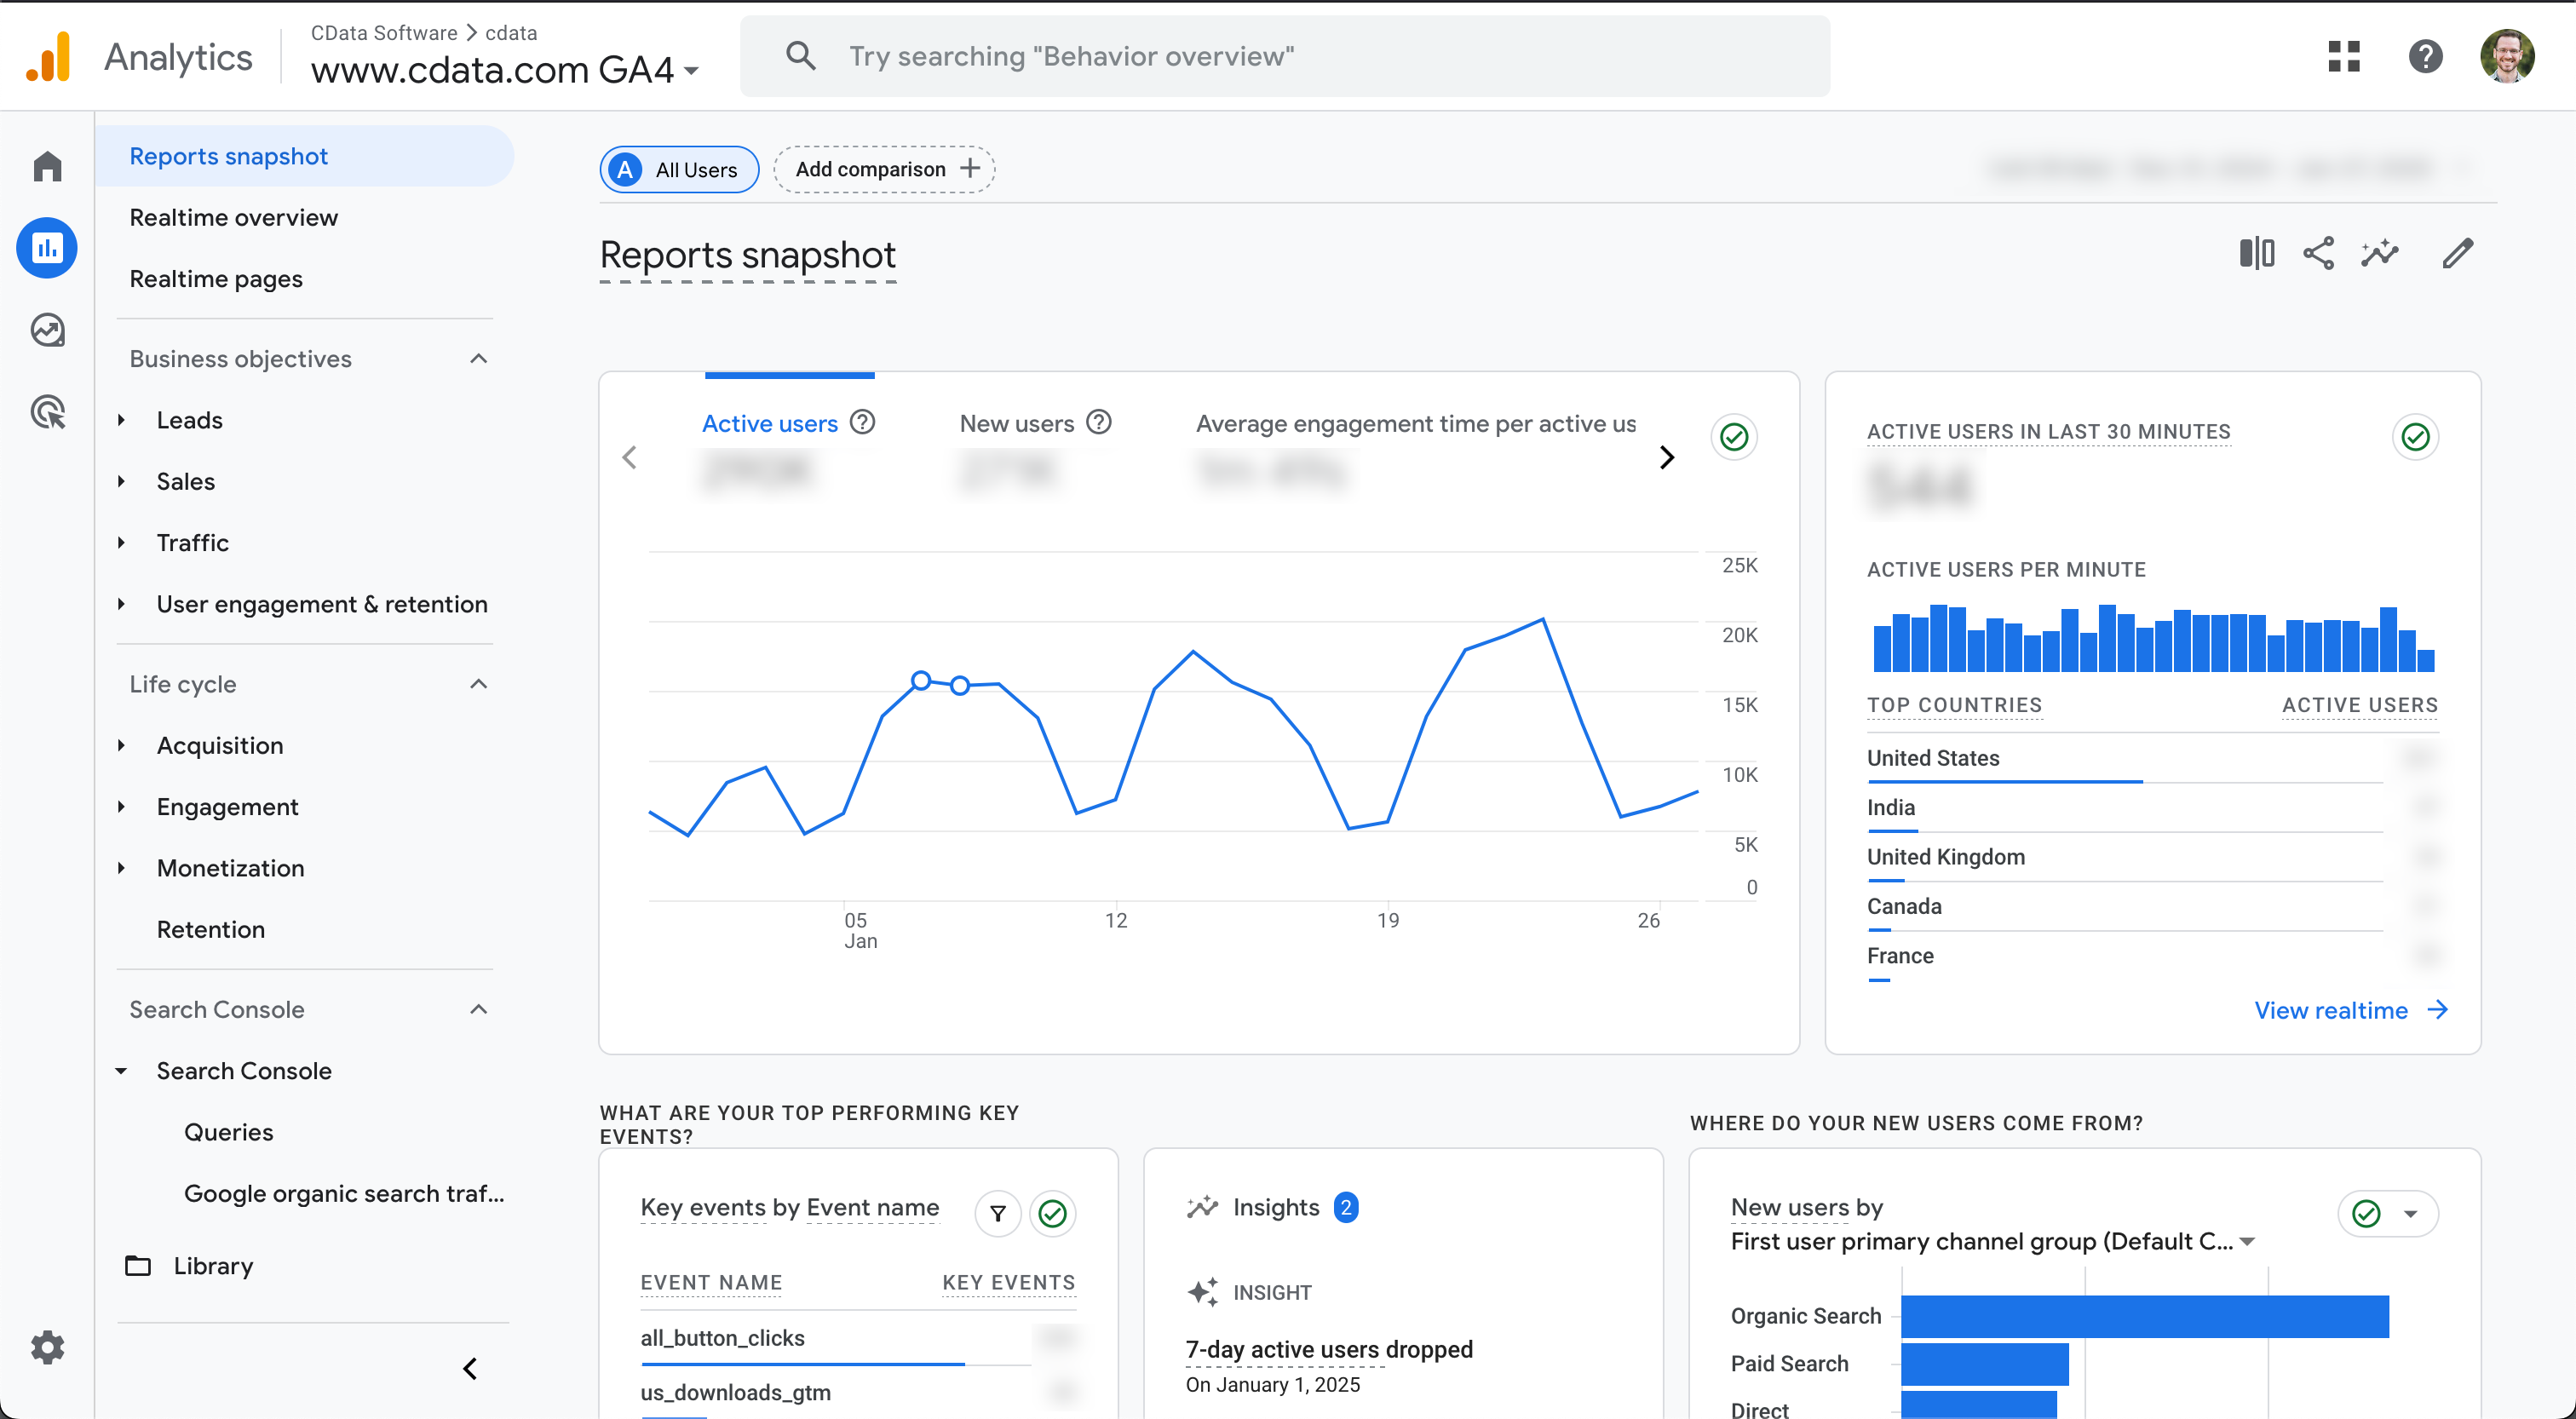The width and height of the screenshot is (2576, 1419).
Task: Filter the Key events card
Action: click(997, 1213)
